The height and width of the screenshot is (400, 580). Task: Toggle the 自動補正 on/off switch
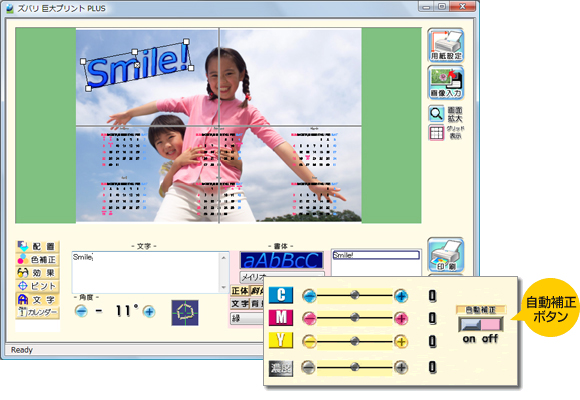tap(480, 325)
